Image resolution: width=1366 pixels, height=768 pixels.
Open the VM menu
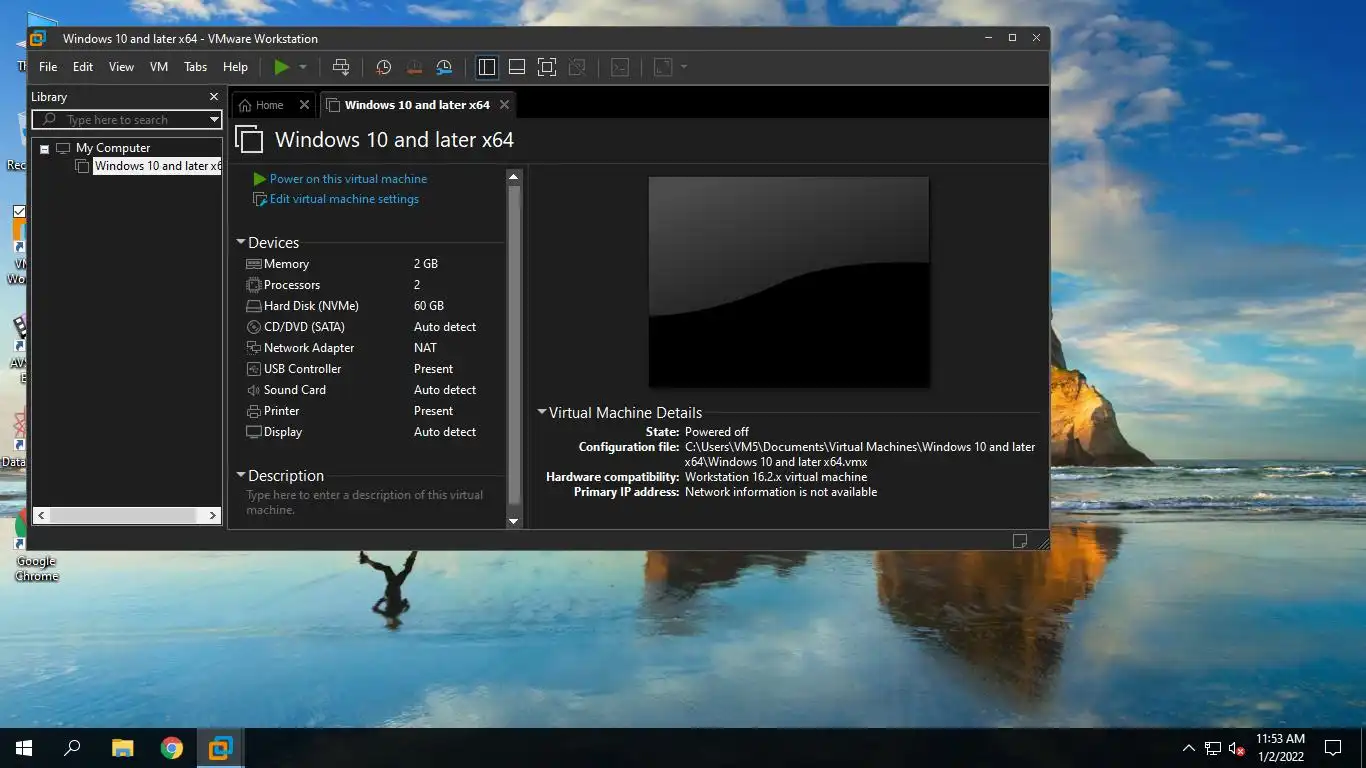[159, 67]
